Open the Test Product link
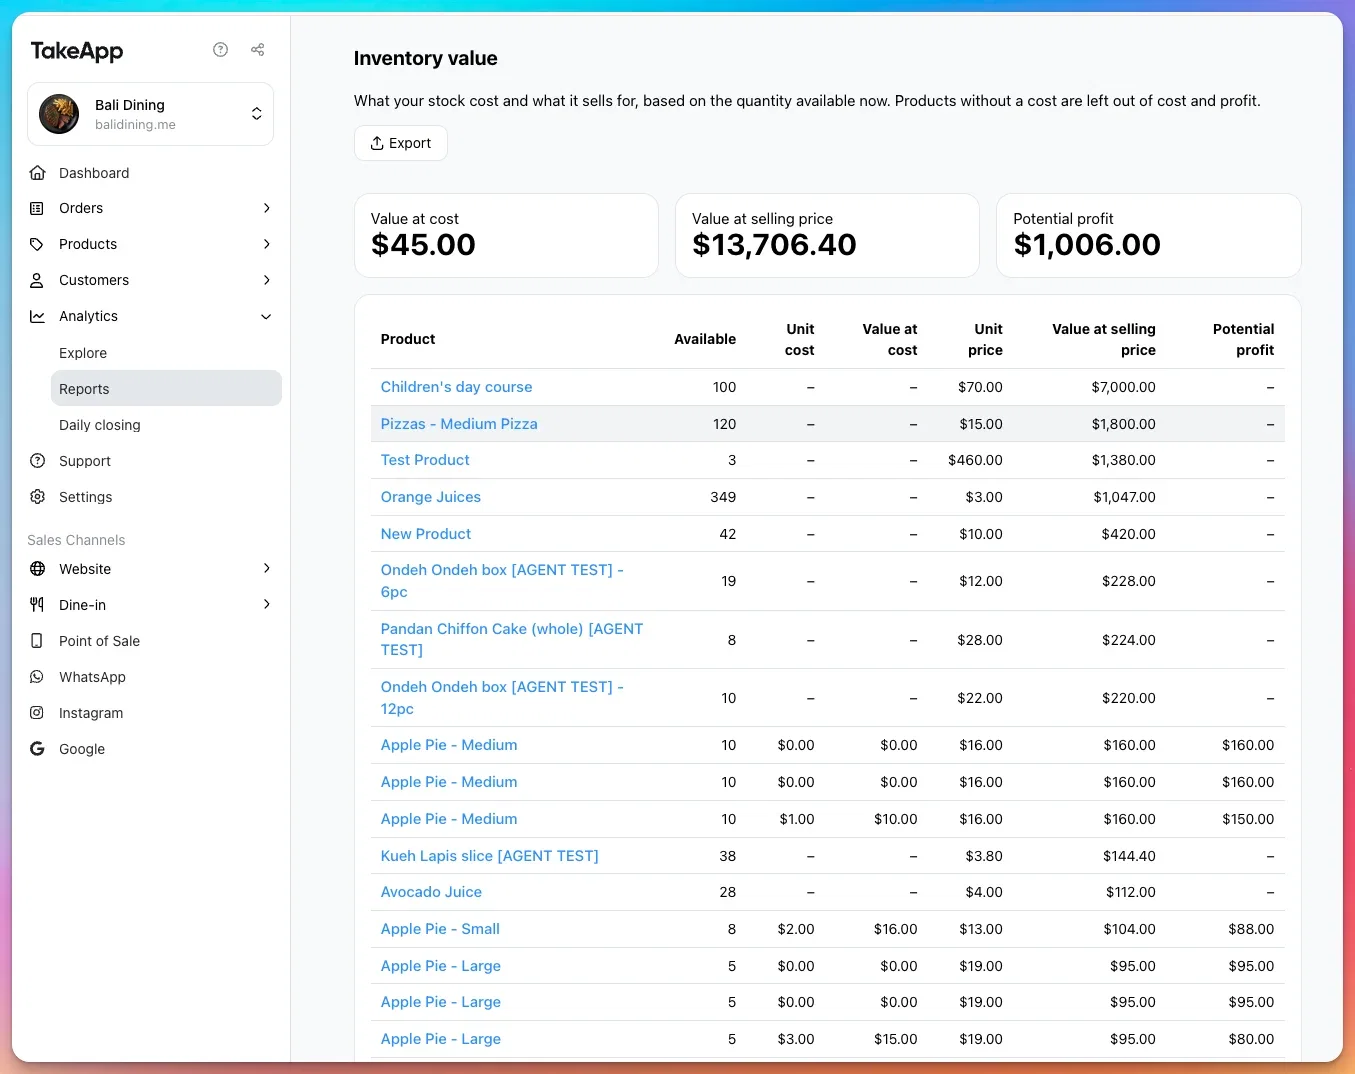1355x1074 pixels. [425, 460]
